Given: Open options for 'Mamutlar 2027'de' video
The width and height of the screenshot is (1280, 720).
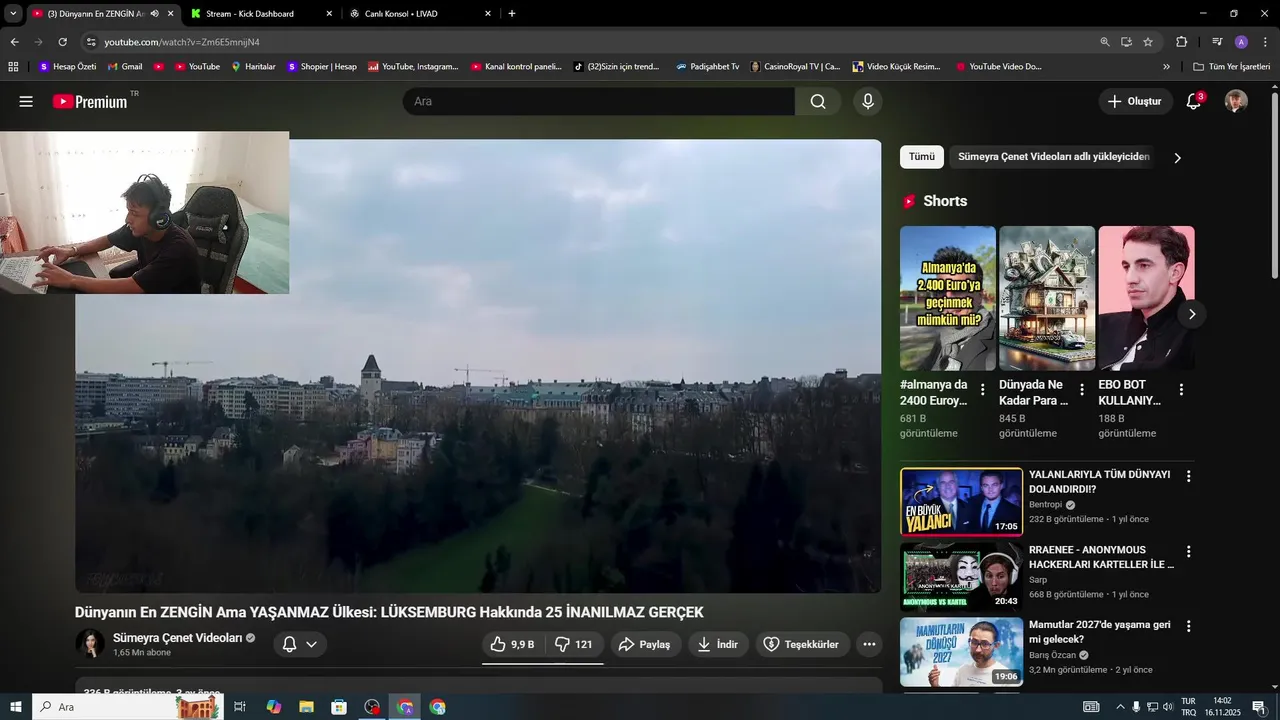Looking at the screenshot, I should (x=1189, y=626).
